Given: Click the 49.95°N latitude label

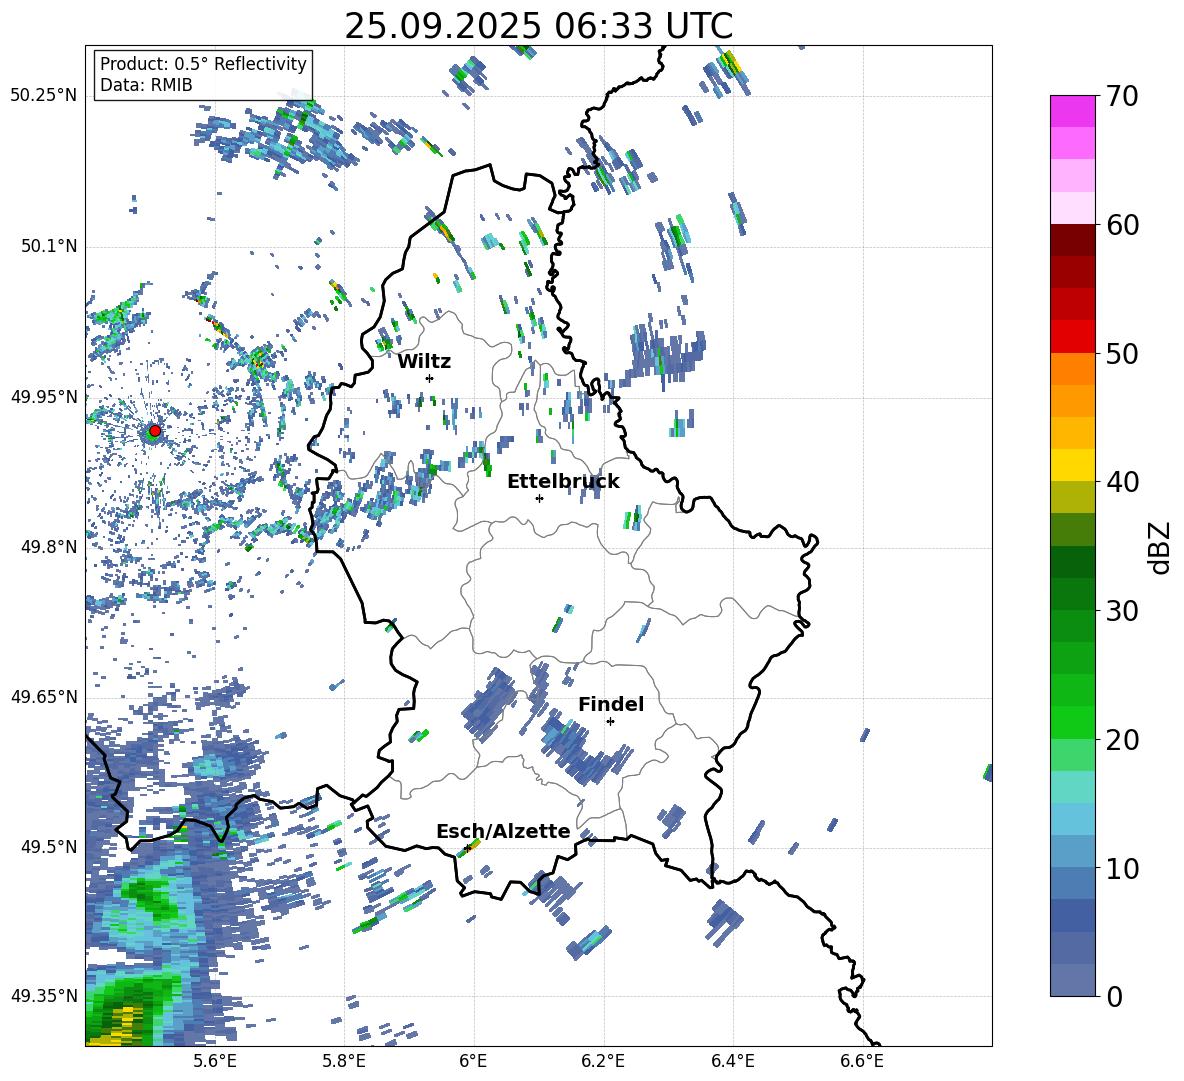Looking at the screenshot, I should tap(44, 396).
